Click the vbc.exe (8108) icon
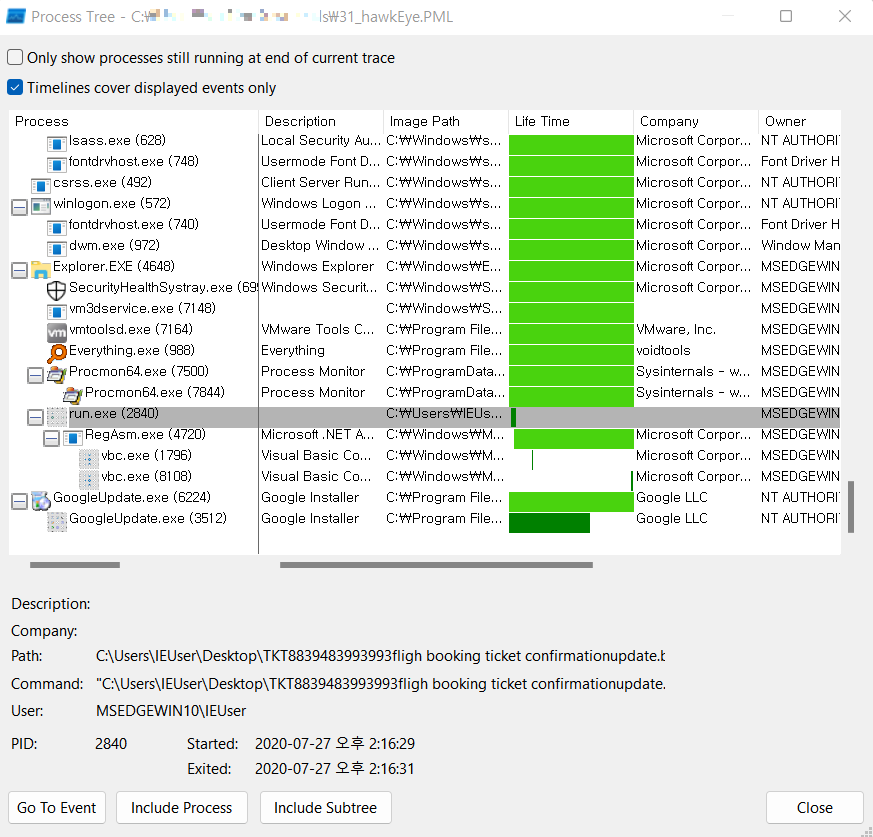873x837 pixels. tap(88, 479)
